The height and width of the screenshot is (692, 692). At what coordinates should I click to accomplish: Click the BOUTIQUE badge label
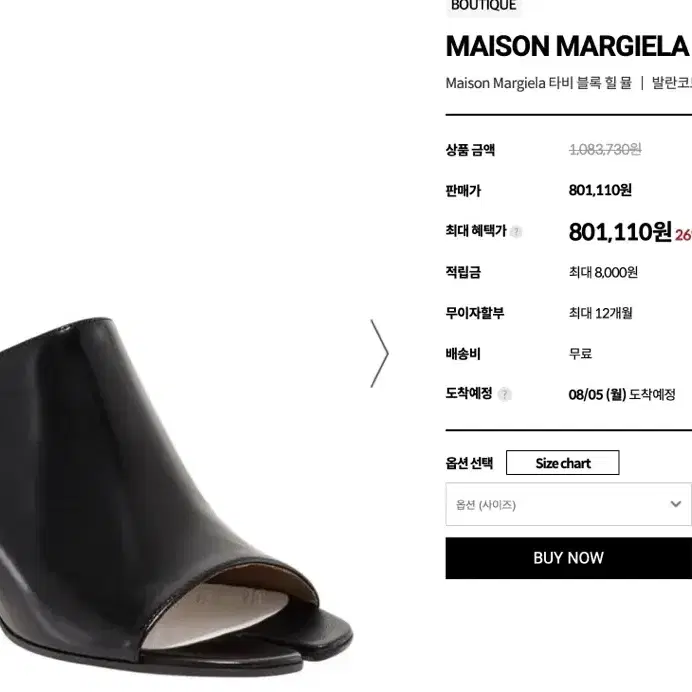click(x=484, y=6)
